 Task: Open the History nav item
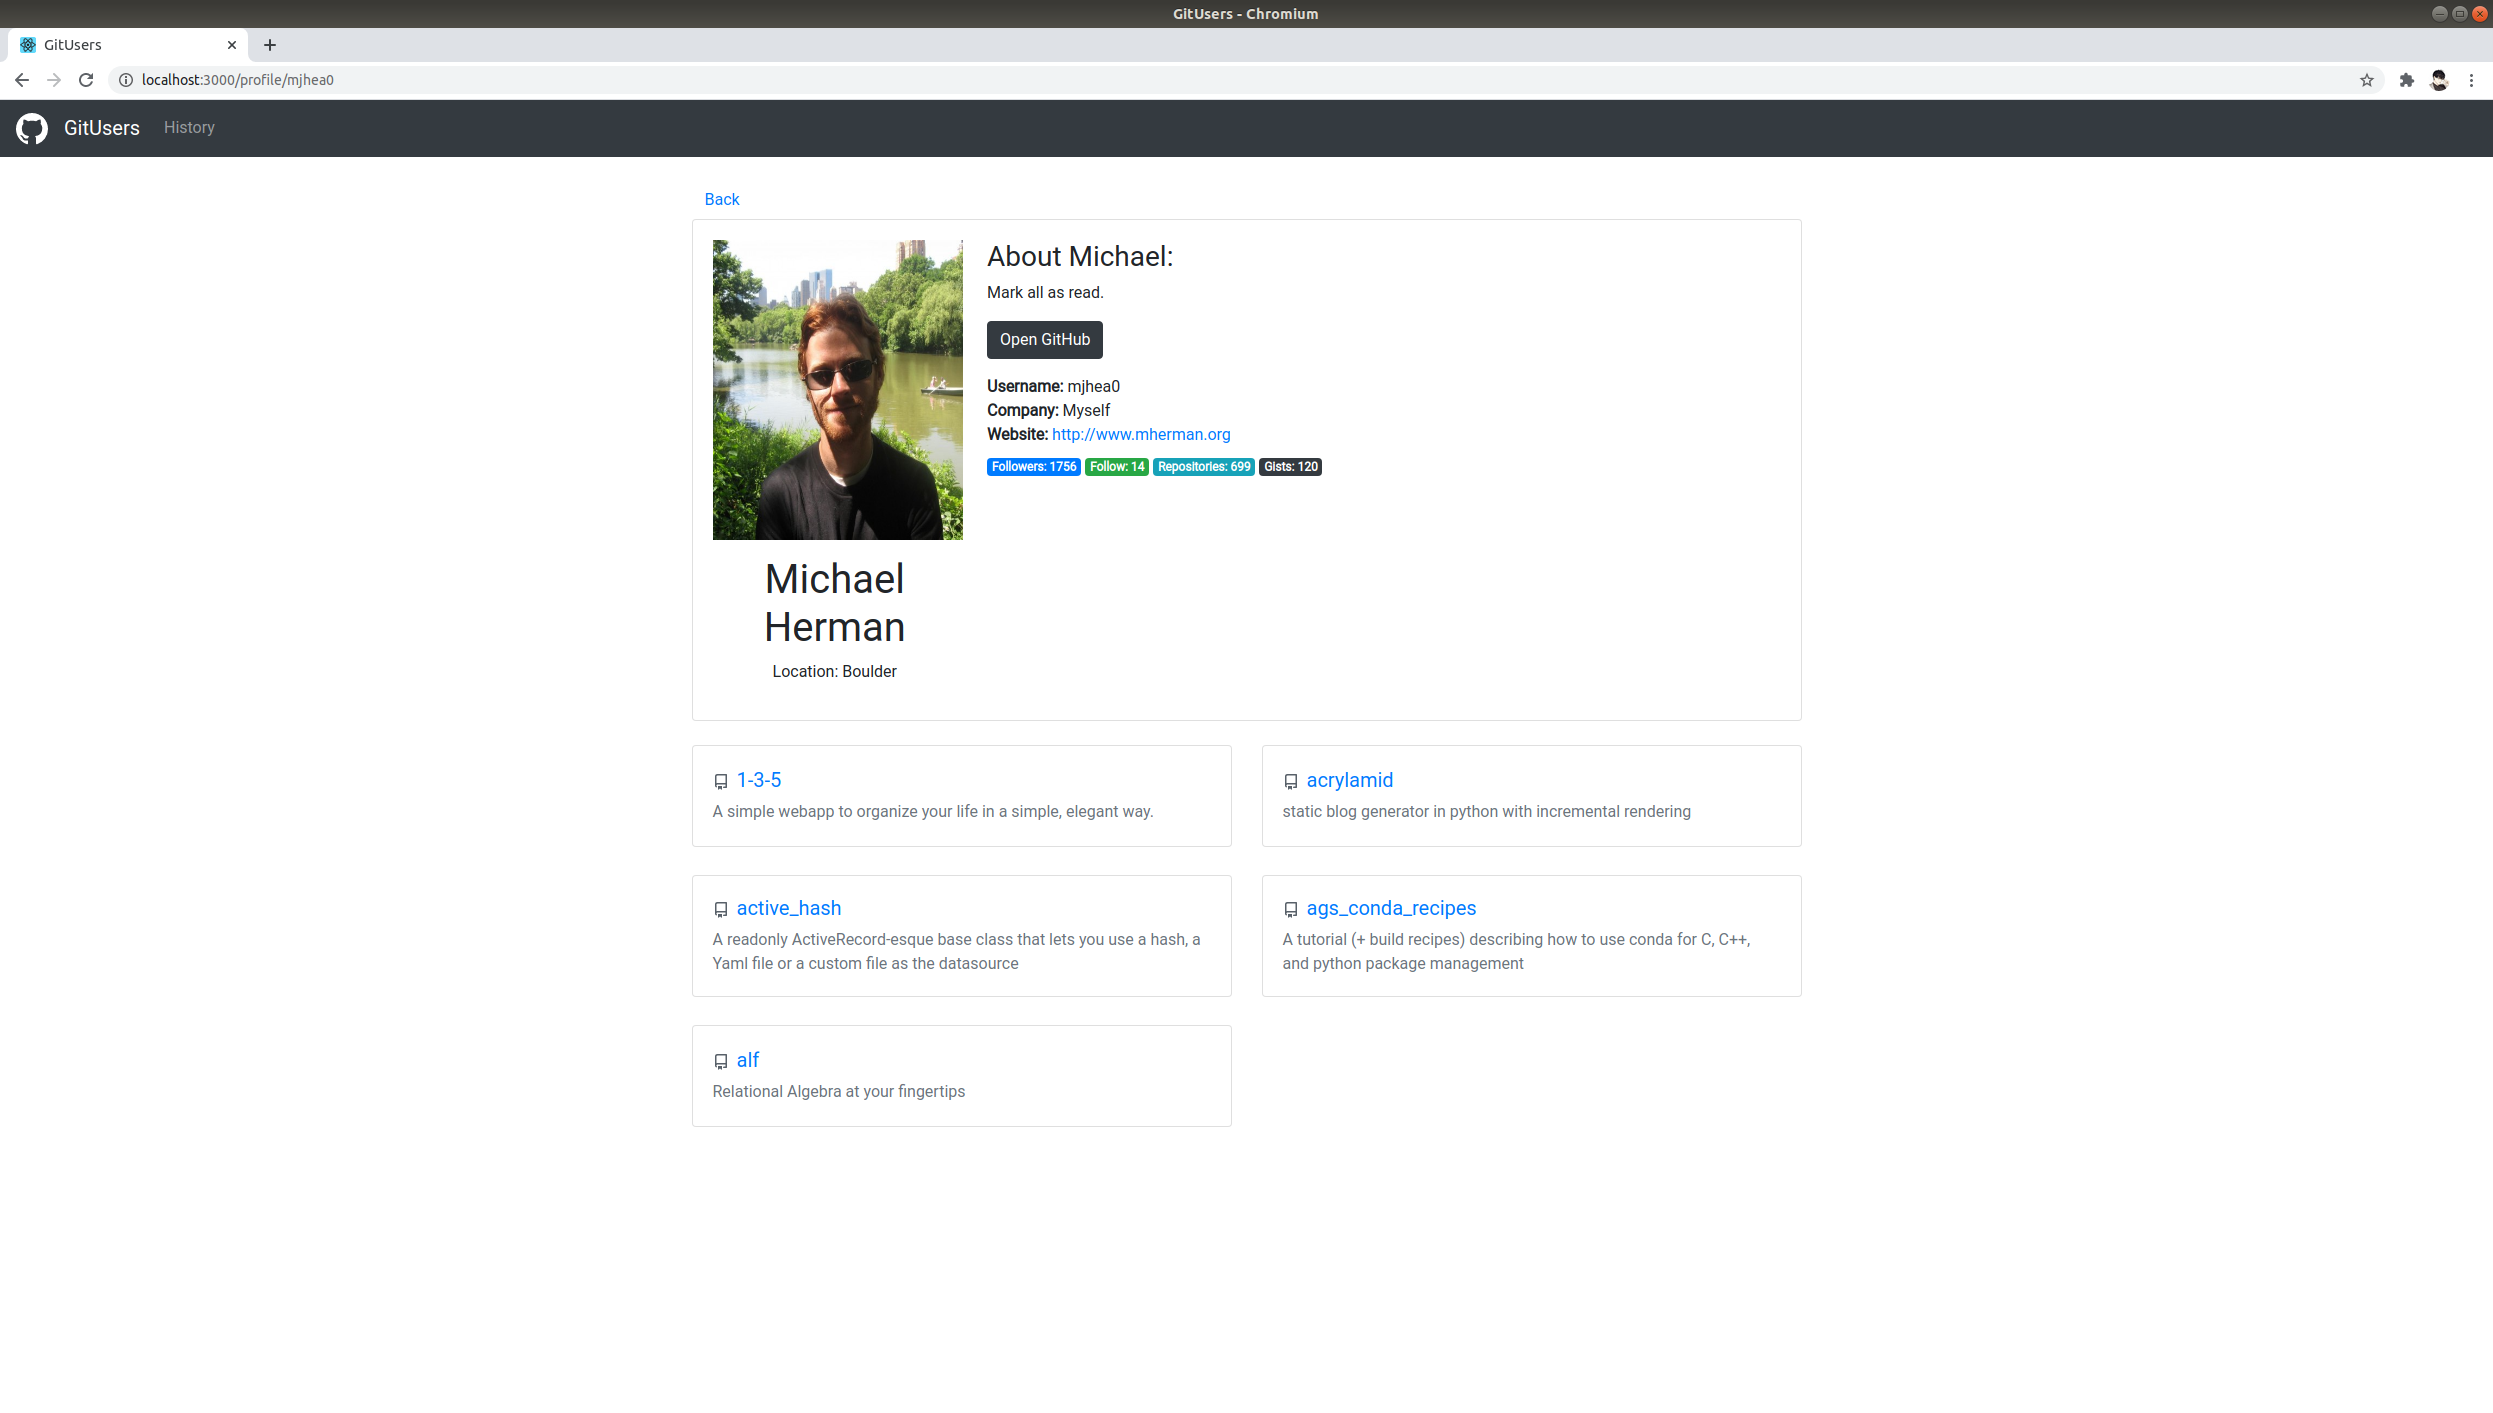(189, 128)
